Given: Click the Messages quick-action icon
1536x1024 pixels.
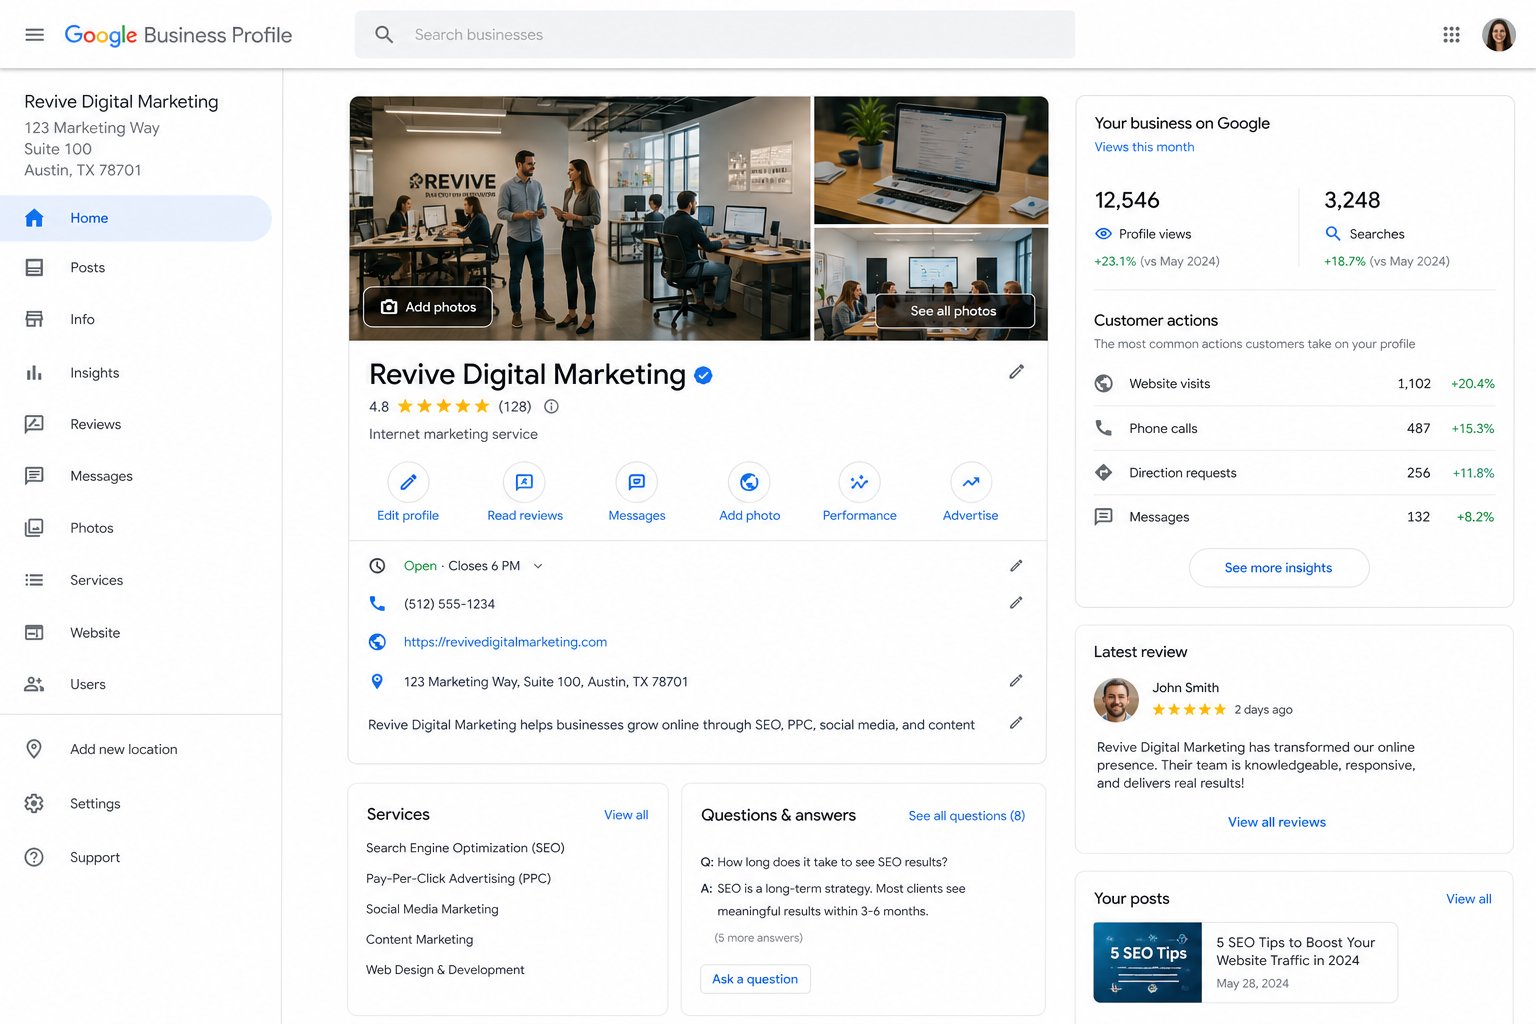Looking at the screenshot, I should pos(637,482).
